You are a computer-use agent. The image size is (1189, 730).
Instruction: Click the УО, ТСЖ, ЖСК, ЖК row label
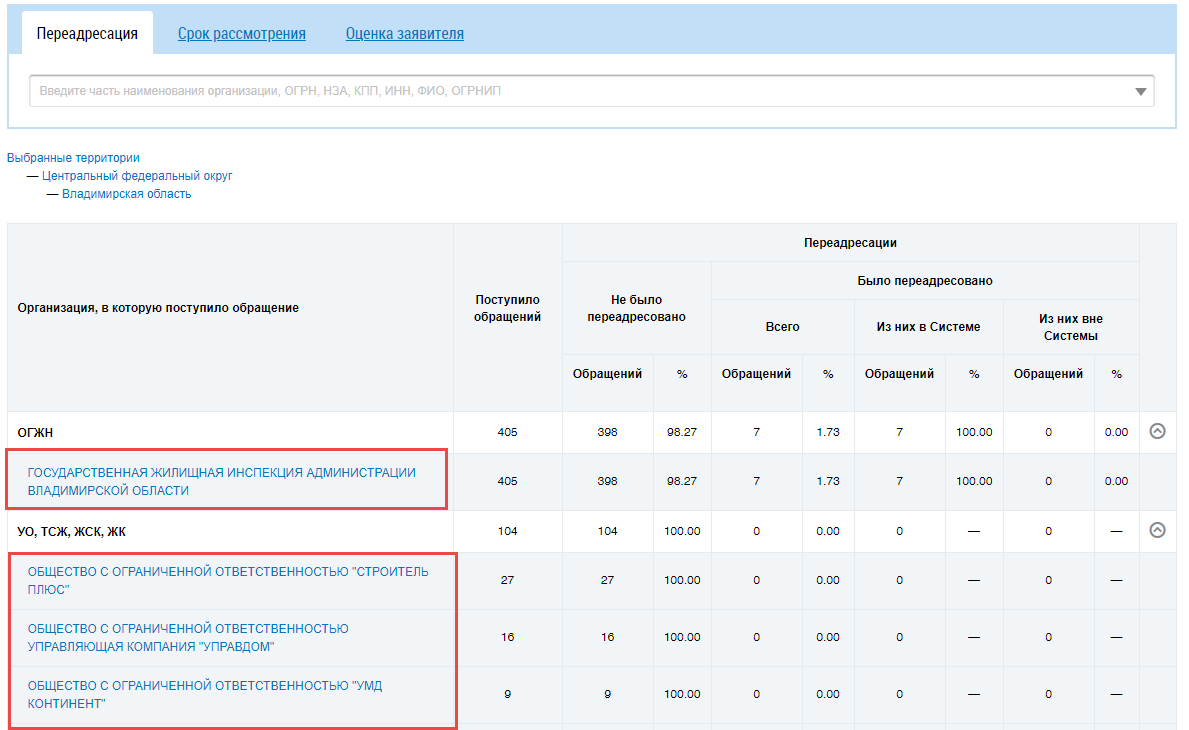coord(72,531)
